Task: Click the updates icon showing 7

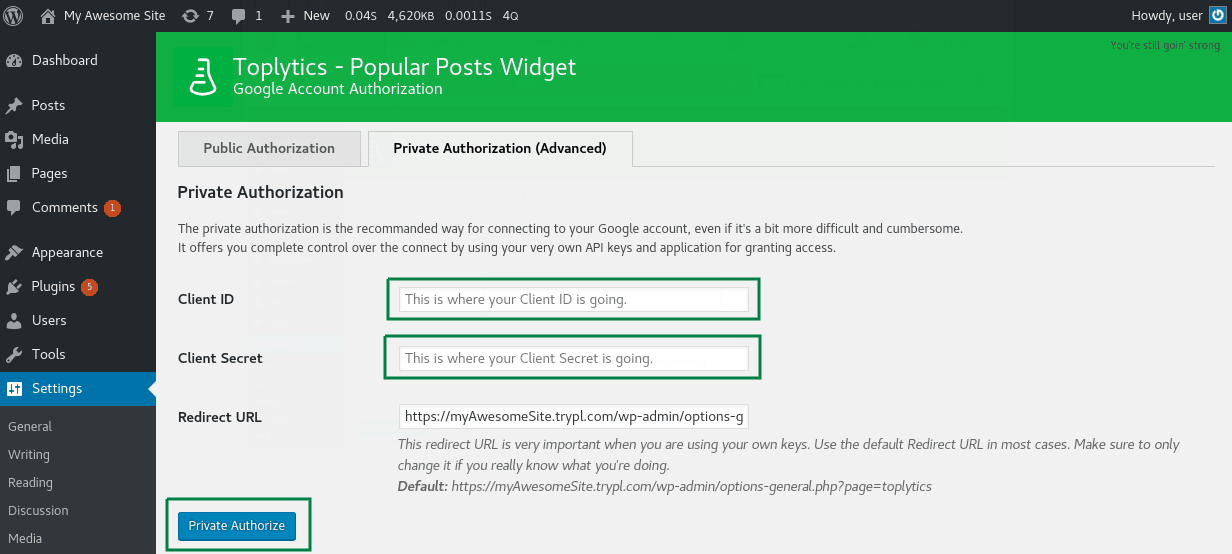Action: pyautogui.click(x=190, y=16)
